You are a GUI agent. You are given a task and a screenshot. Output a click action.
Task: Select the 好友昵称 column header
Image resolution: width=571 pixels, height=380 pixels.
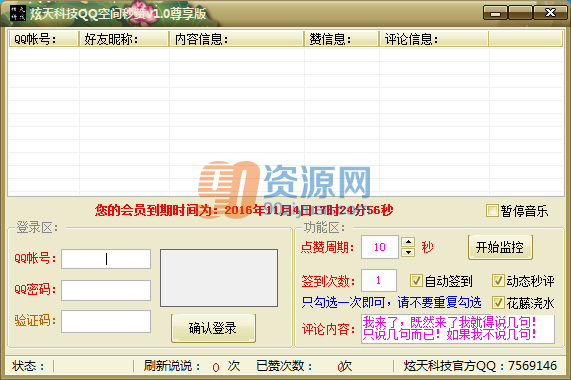(x=124, y=39)
